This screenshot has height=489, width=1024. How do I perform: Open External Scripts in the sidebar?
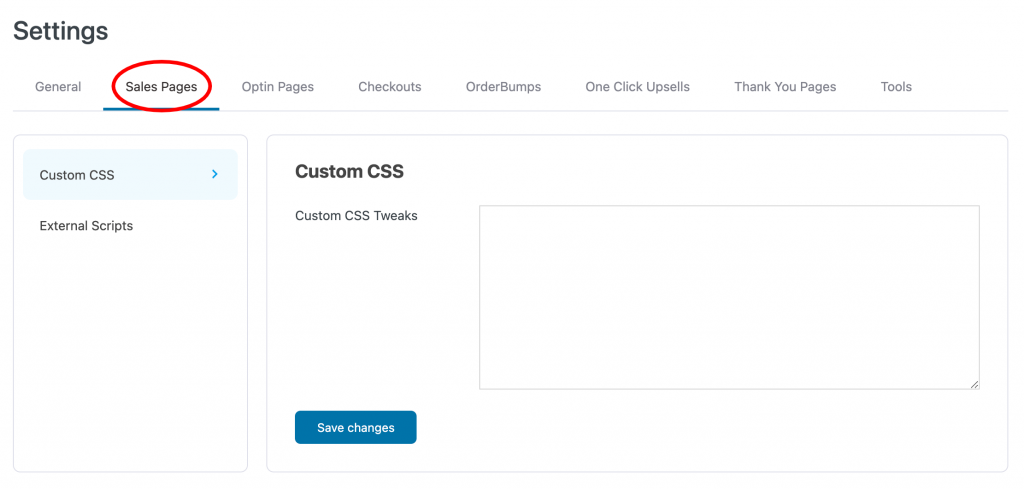point(86,226)
